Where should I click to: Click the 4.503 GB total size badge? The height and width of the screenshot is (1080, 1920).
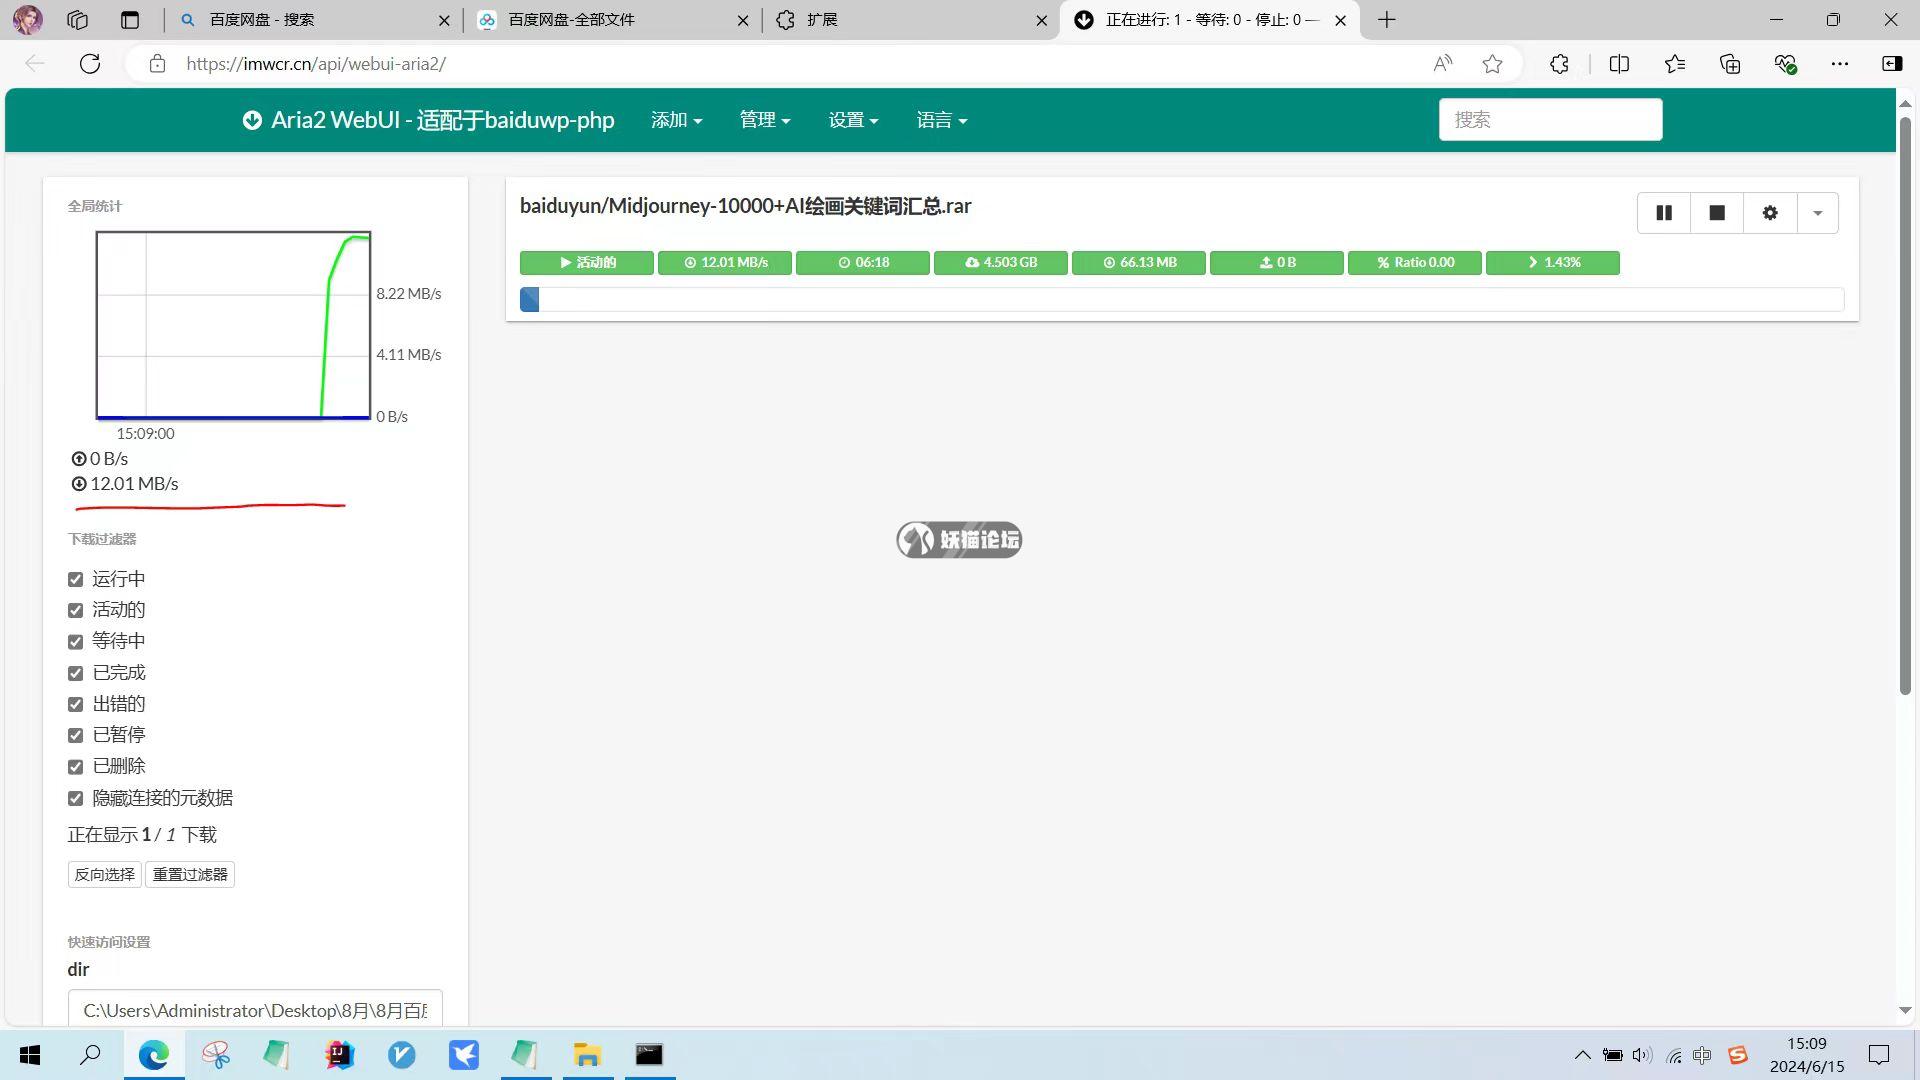pyautogui.click(x=1001, y=262)
